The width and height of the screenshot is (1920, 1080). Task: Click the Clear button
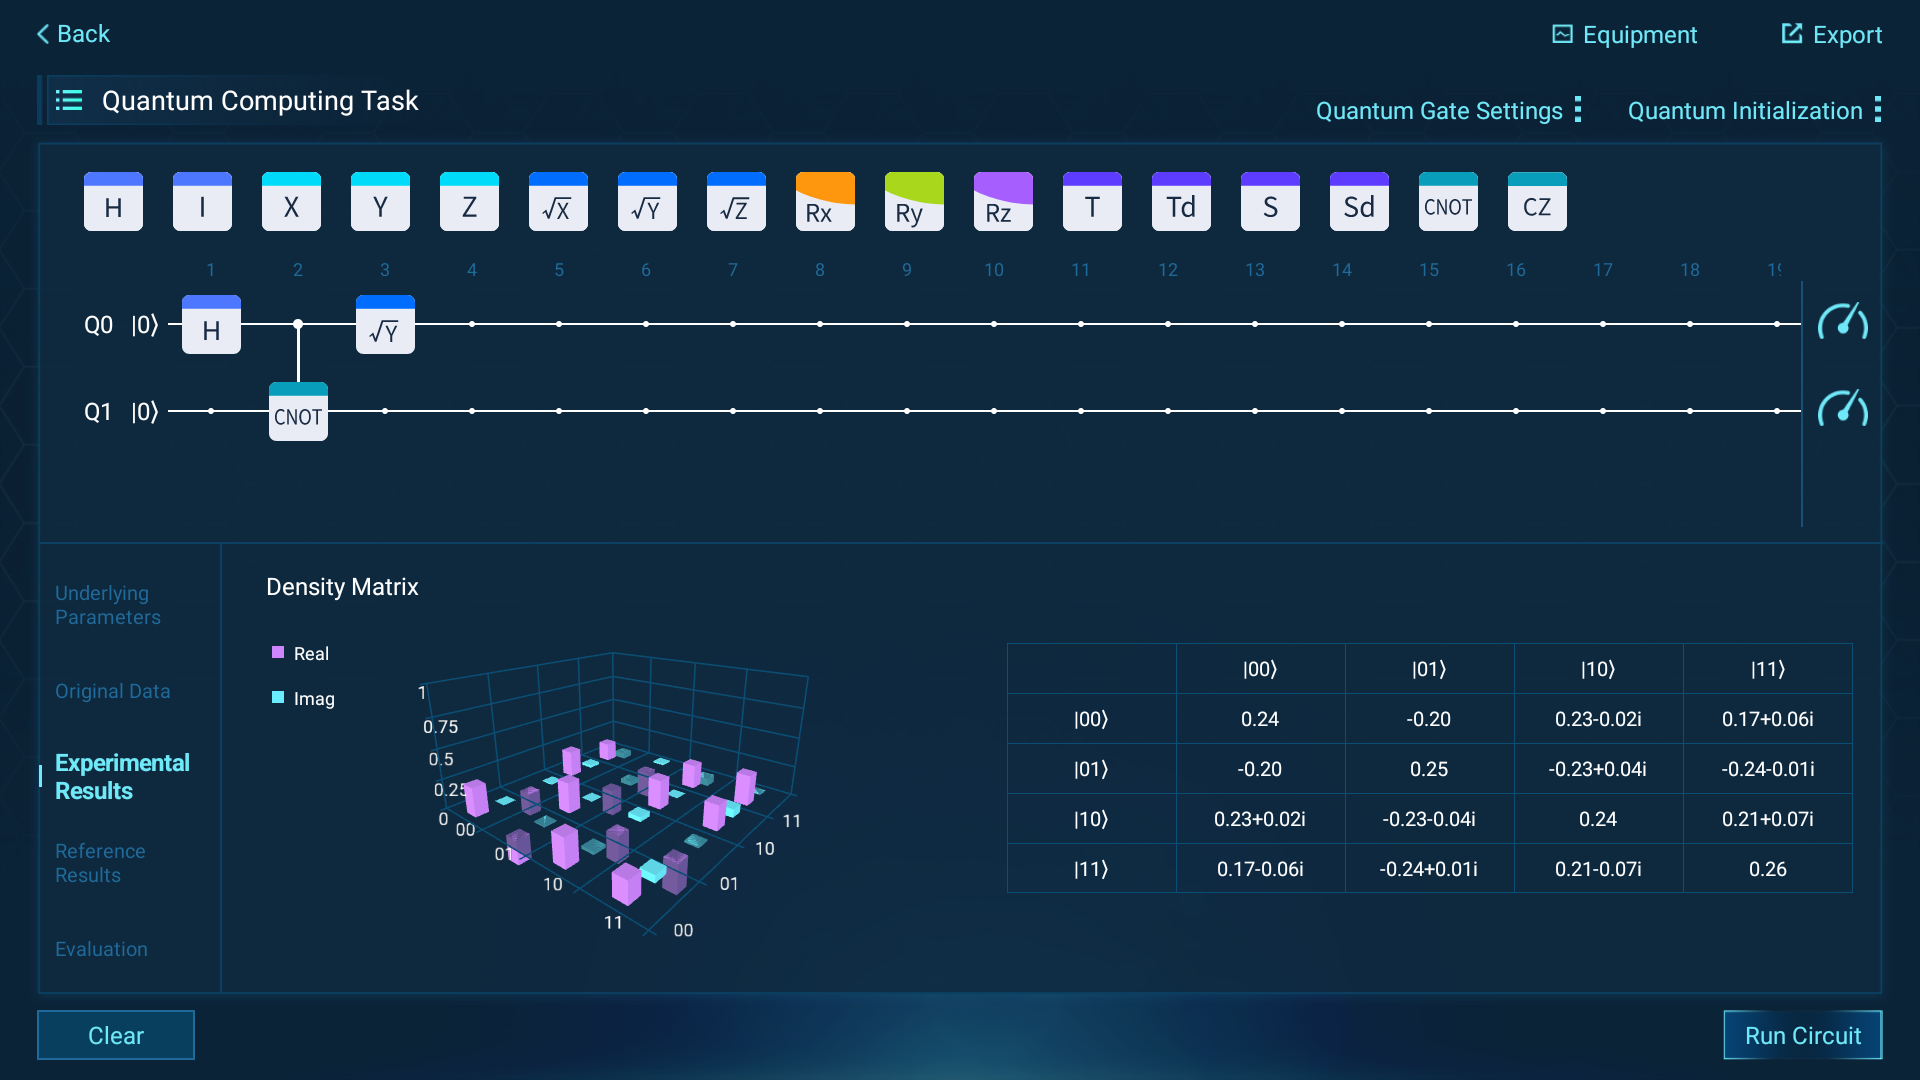(x=116, y=1035)
